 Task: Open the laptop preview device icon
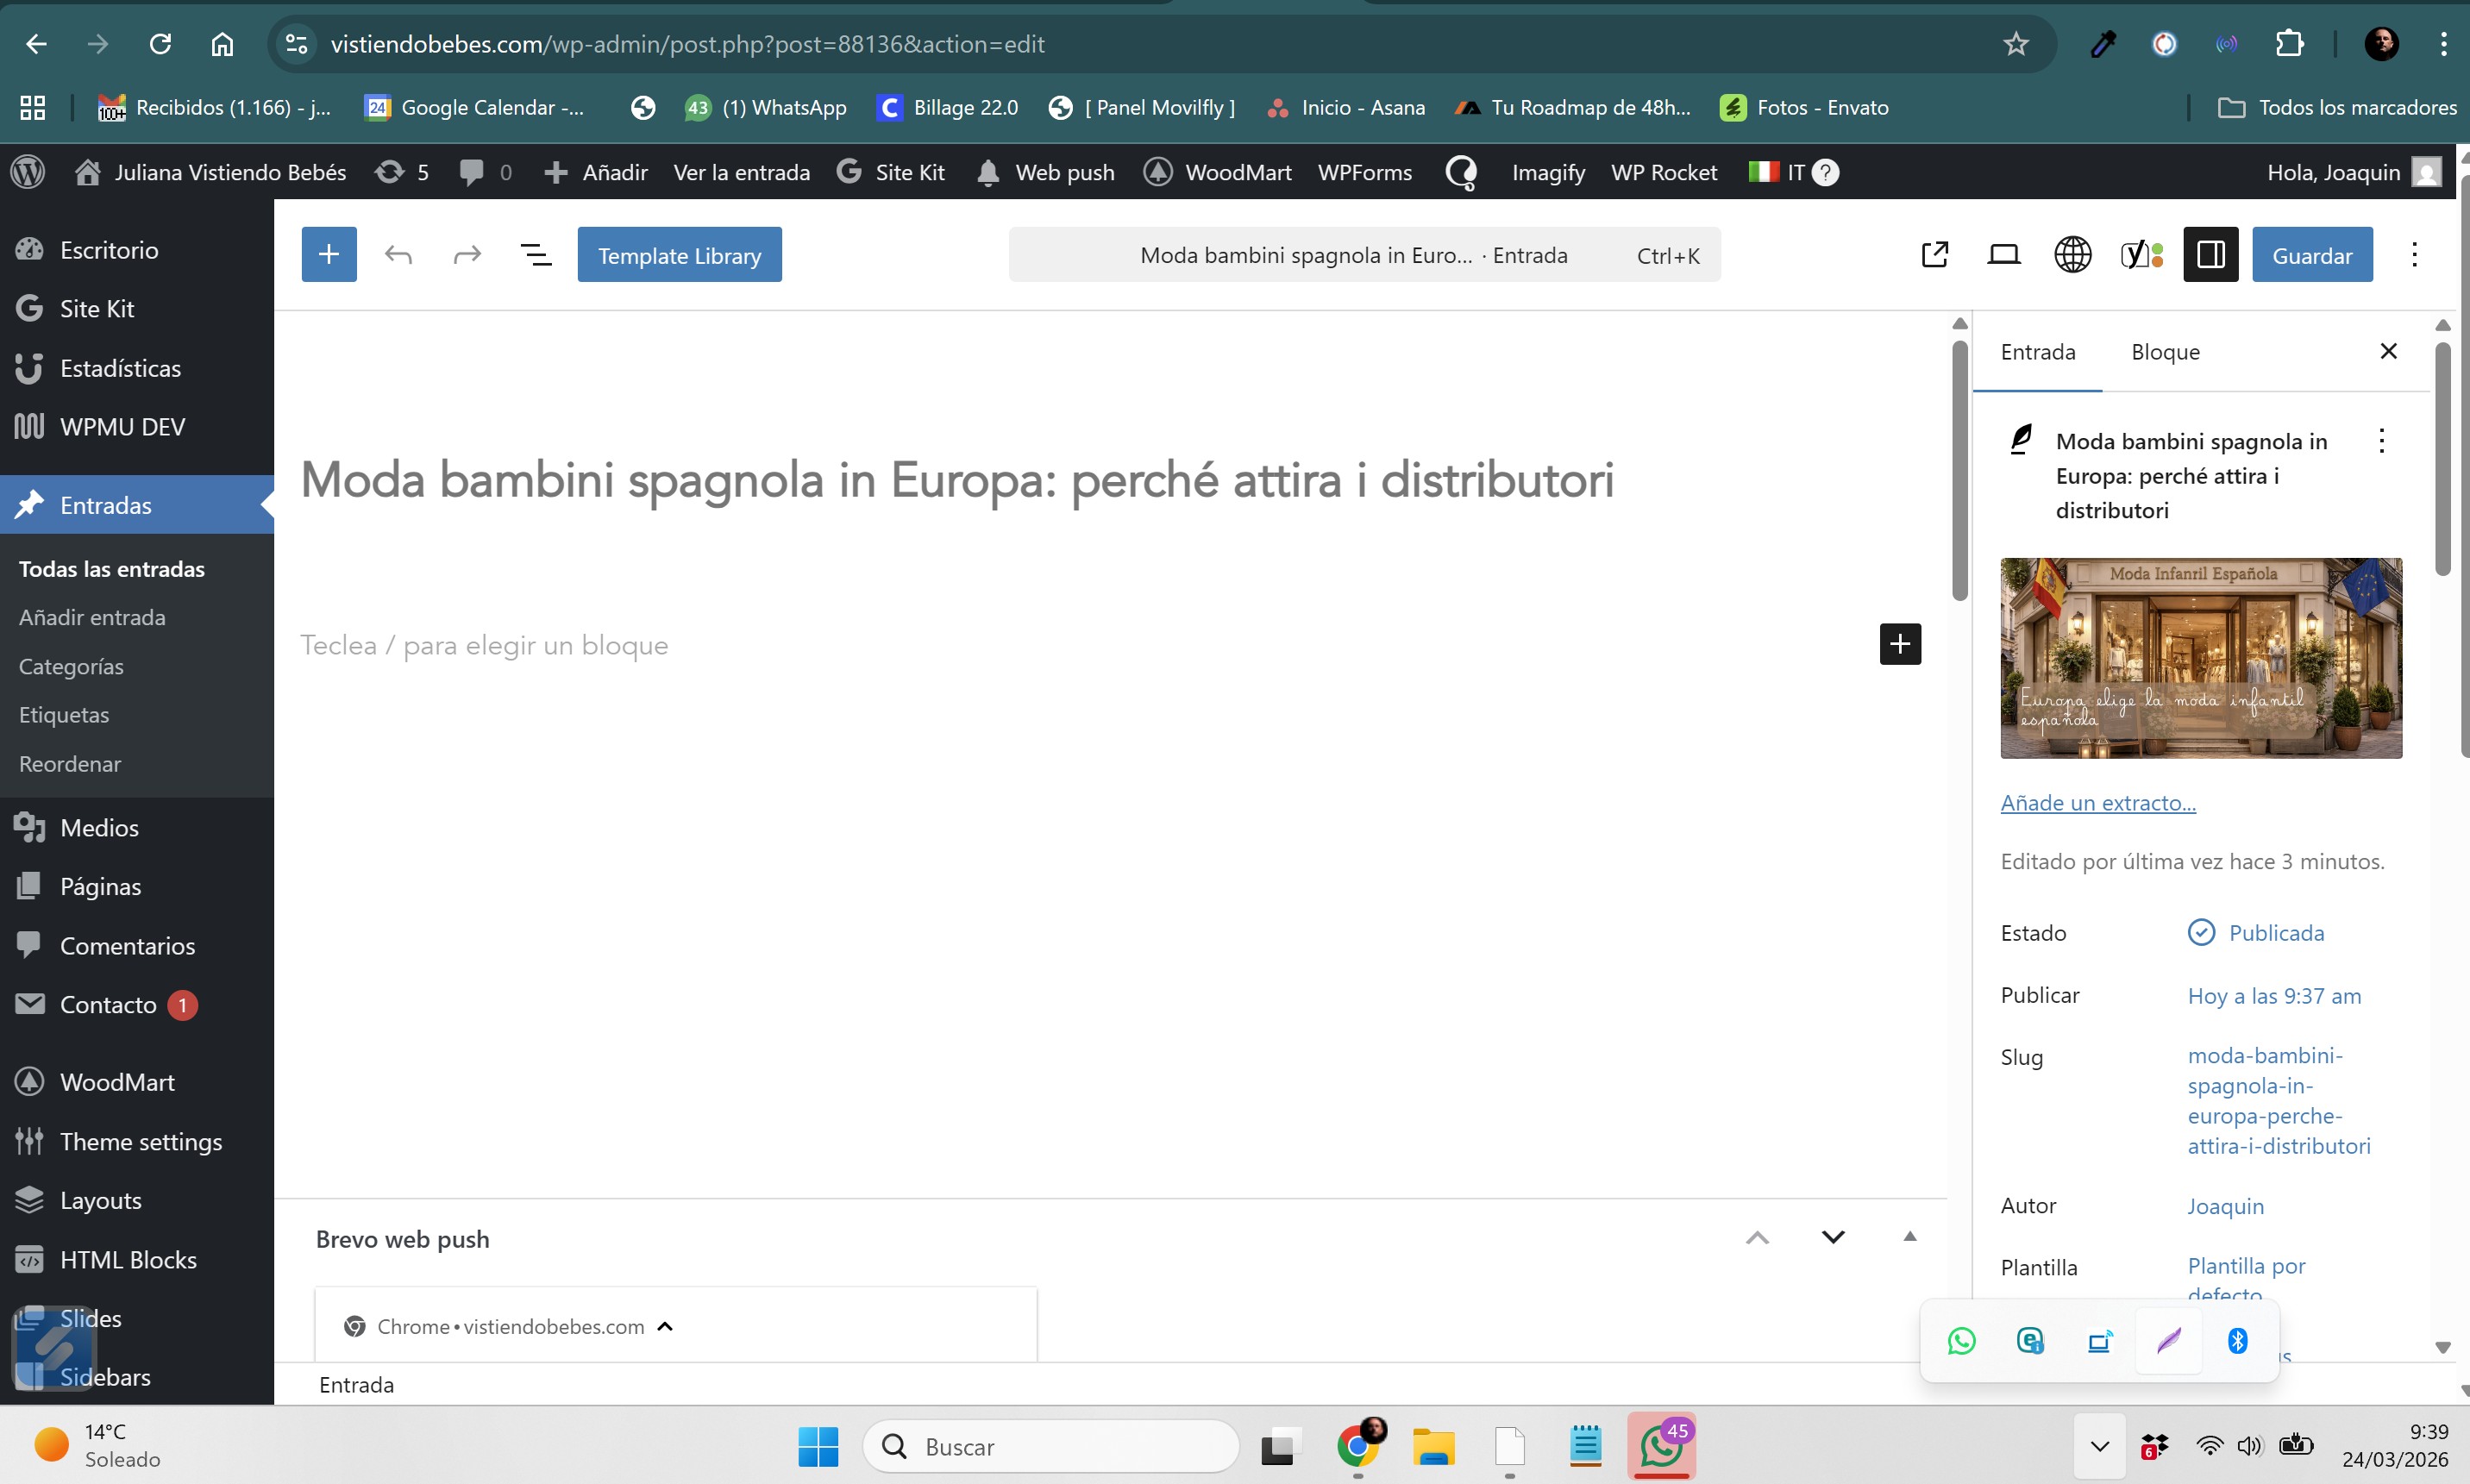click(2003, 255)
